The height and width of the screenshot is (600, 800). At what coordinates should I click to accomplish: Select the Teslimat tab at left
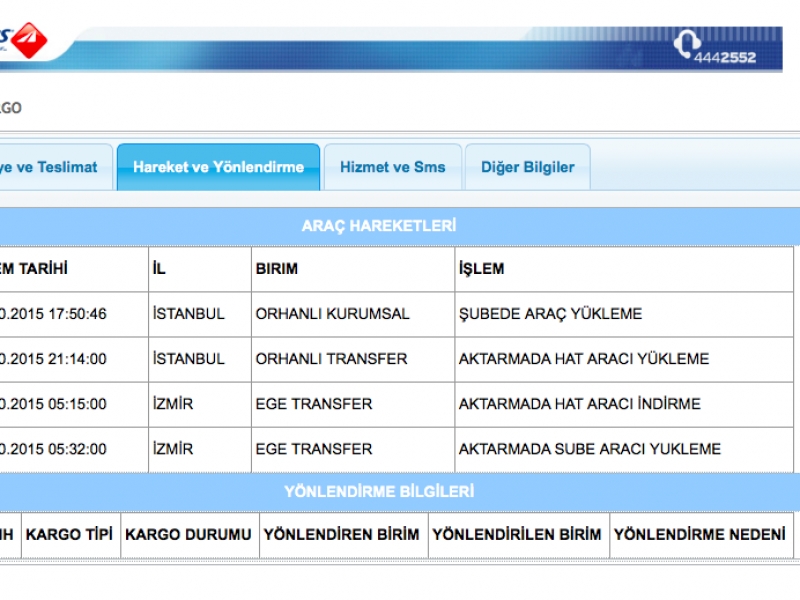[x=52, y=167]
